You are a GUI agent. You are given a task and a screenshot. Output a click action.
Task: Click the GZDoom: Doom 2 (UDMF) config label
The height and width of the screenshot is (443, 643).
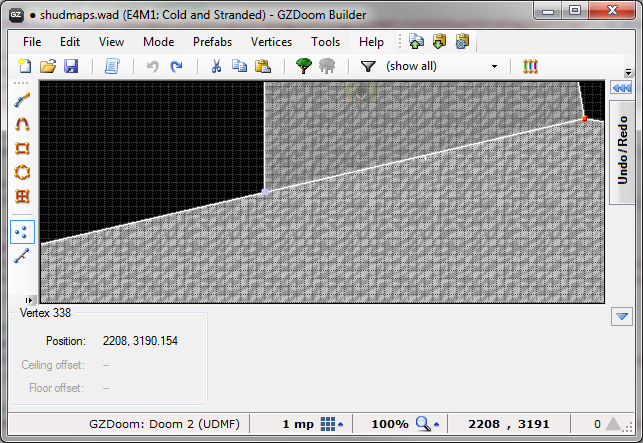pos(164,424)
